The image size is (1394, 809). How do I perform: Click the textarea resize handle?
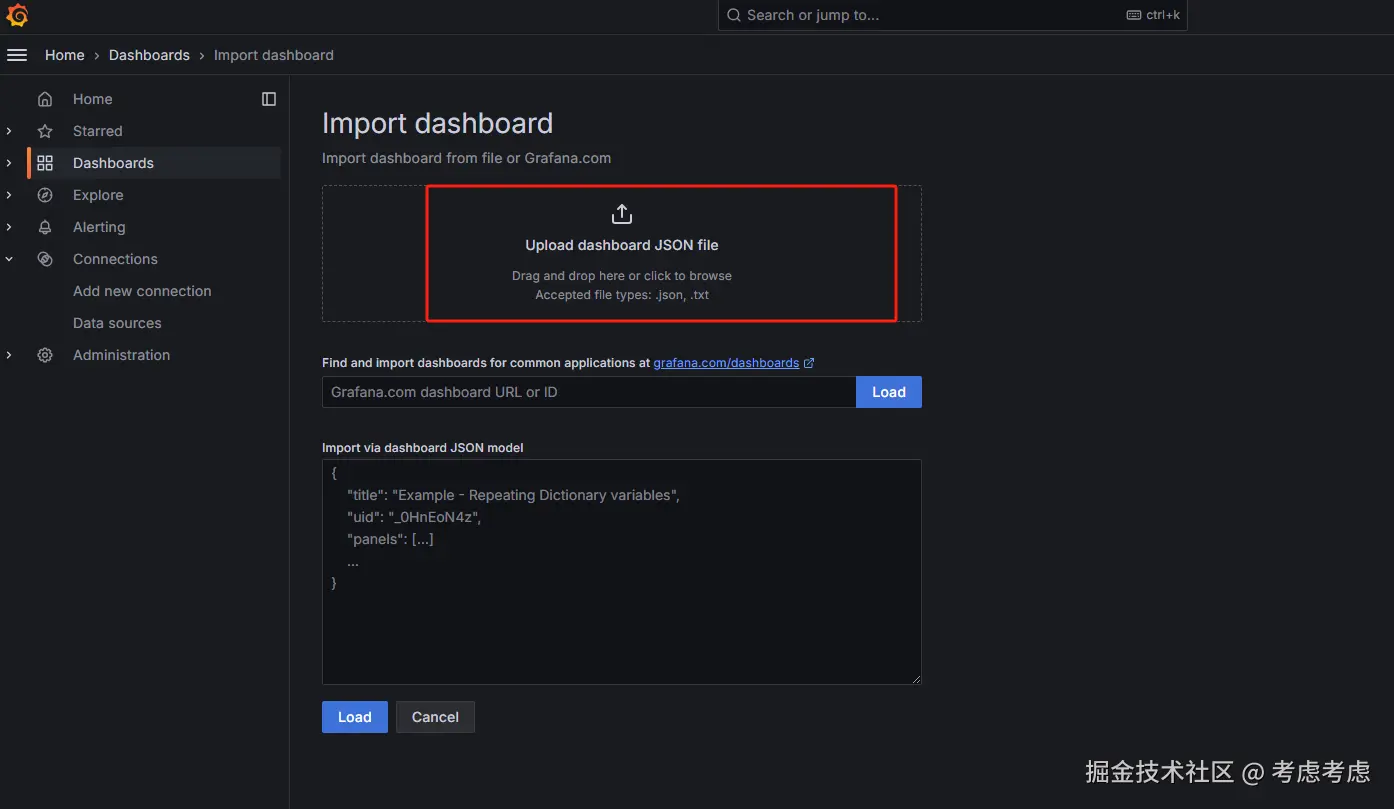coord(915,679)
